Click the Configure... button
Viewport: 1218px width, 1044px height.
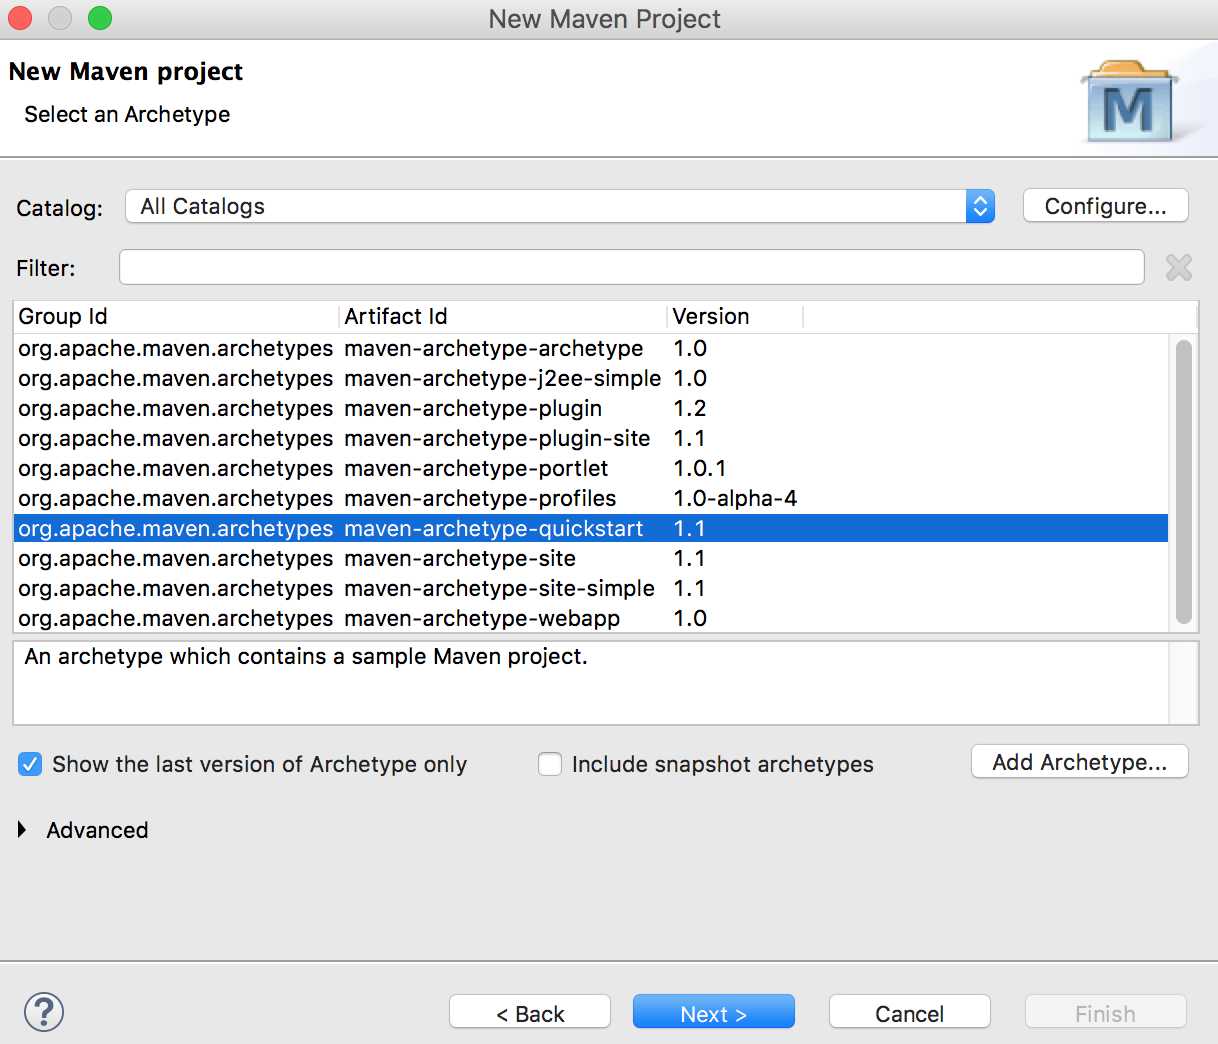(1106, 206)
